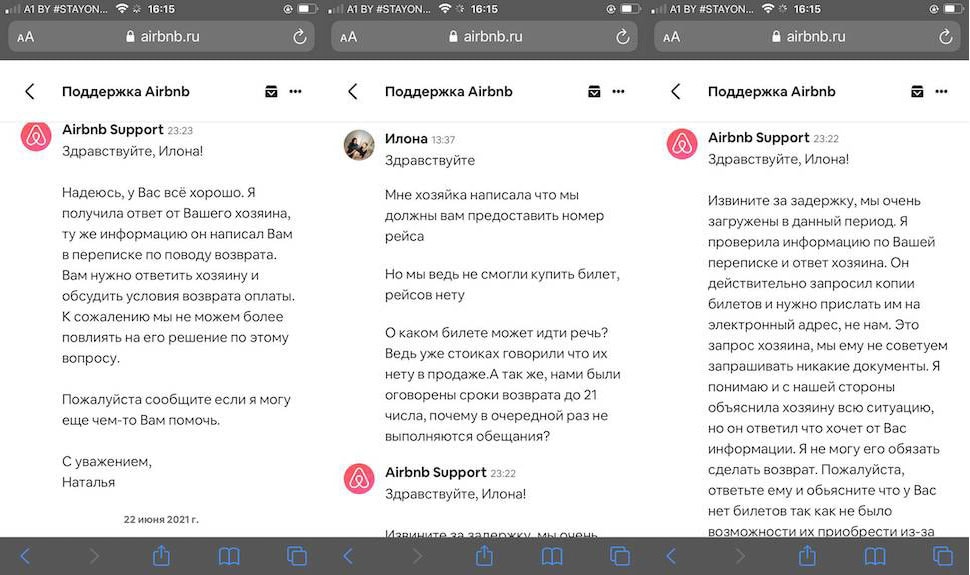The width and height of the screenshot is (970, 575).
Task: Tap 'Airbnb Support' name in the middle screenshot
Action: (x=436, y=472)
